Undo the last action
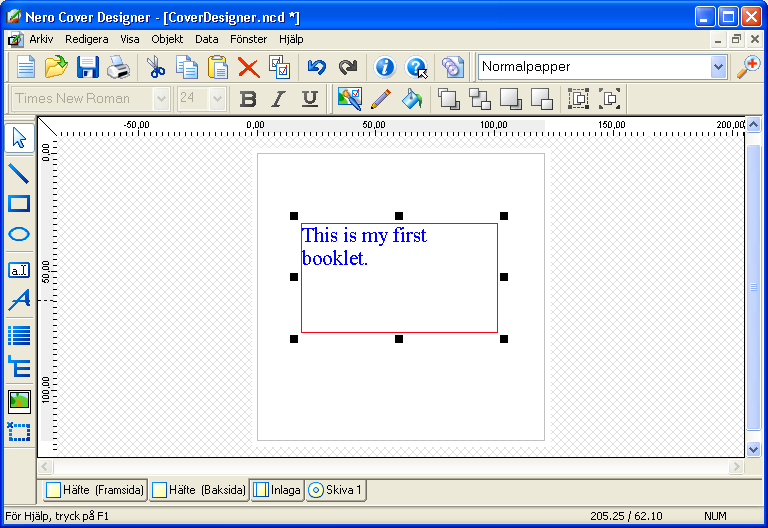This screenshot has height=528, width=768. click(316, 67)
